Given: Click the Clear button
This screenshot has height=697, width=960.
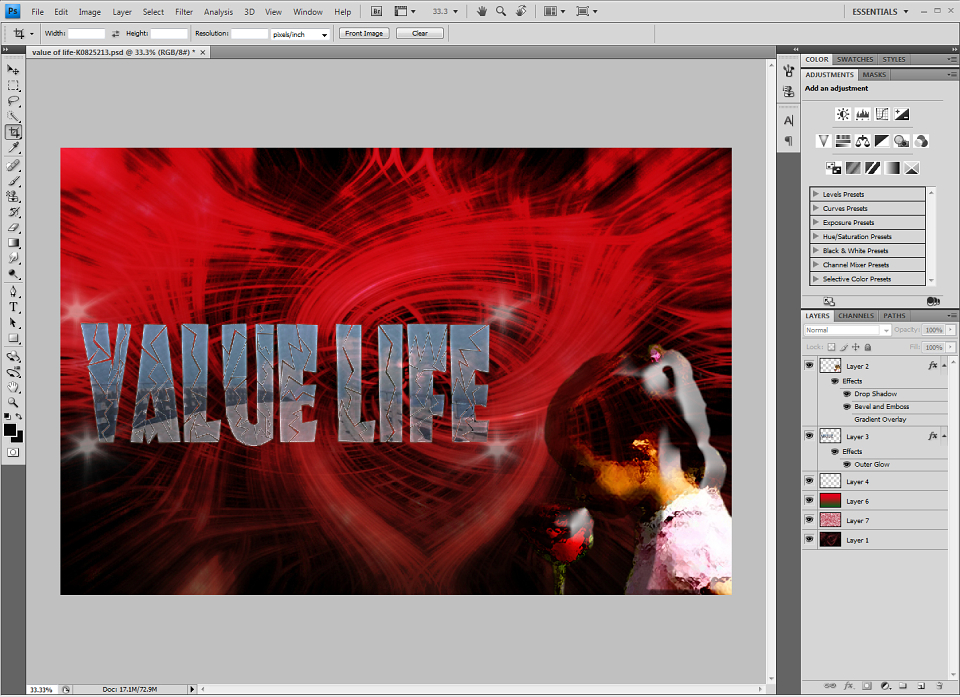Looking at the screenshot, I should 419,34.
